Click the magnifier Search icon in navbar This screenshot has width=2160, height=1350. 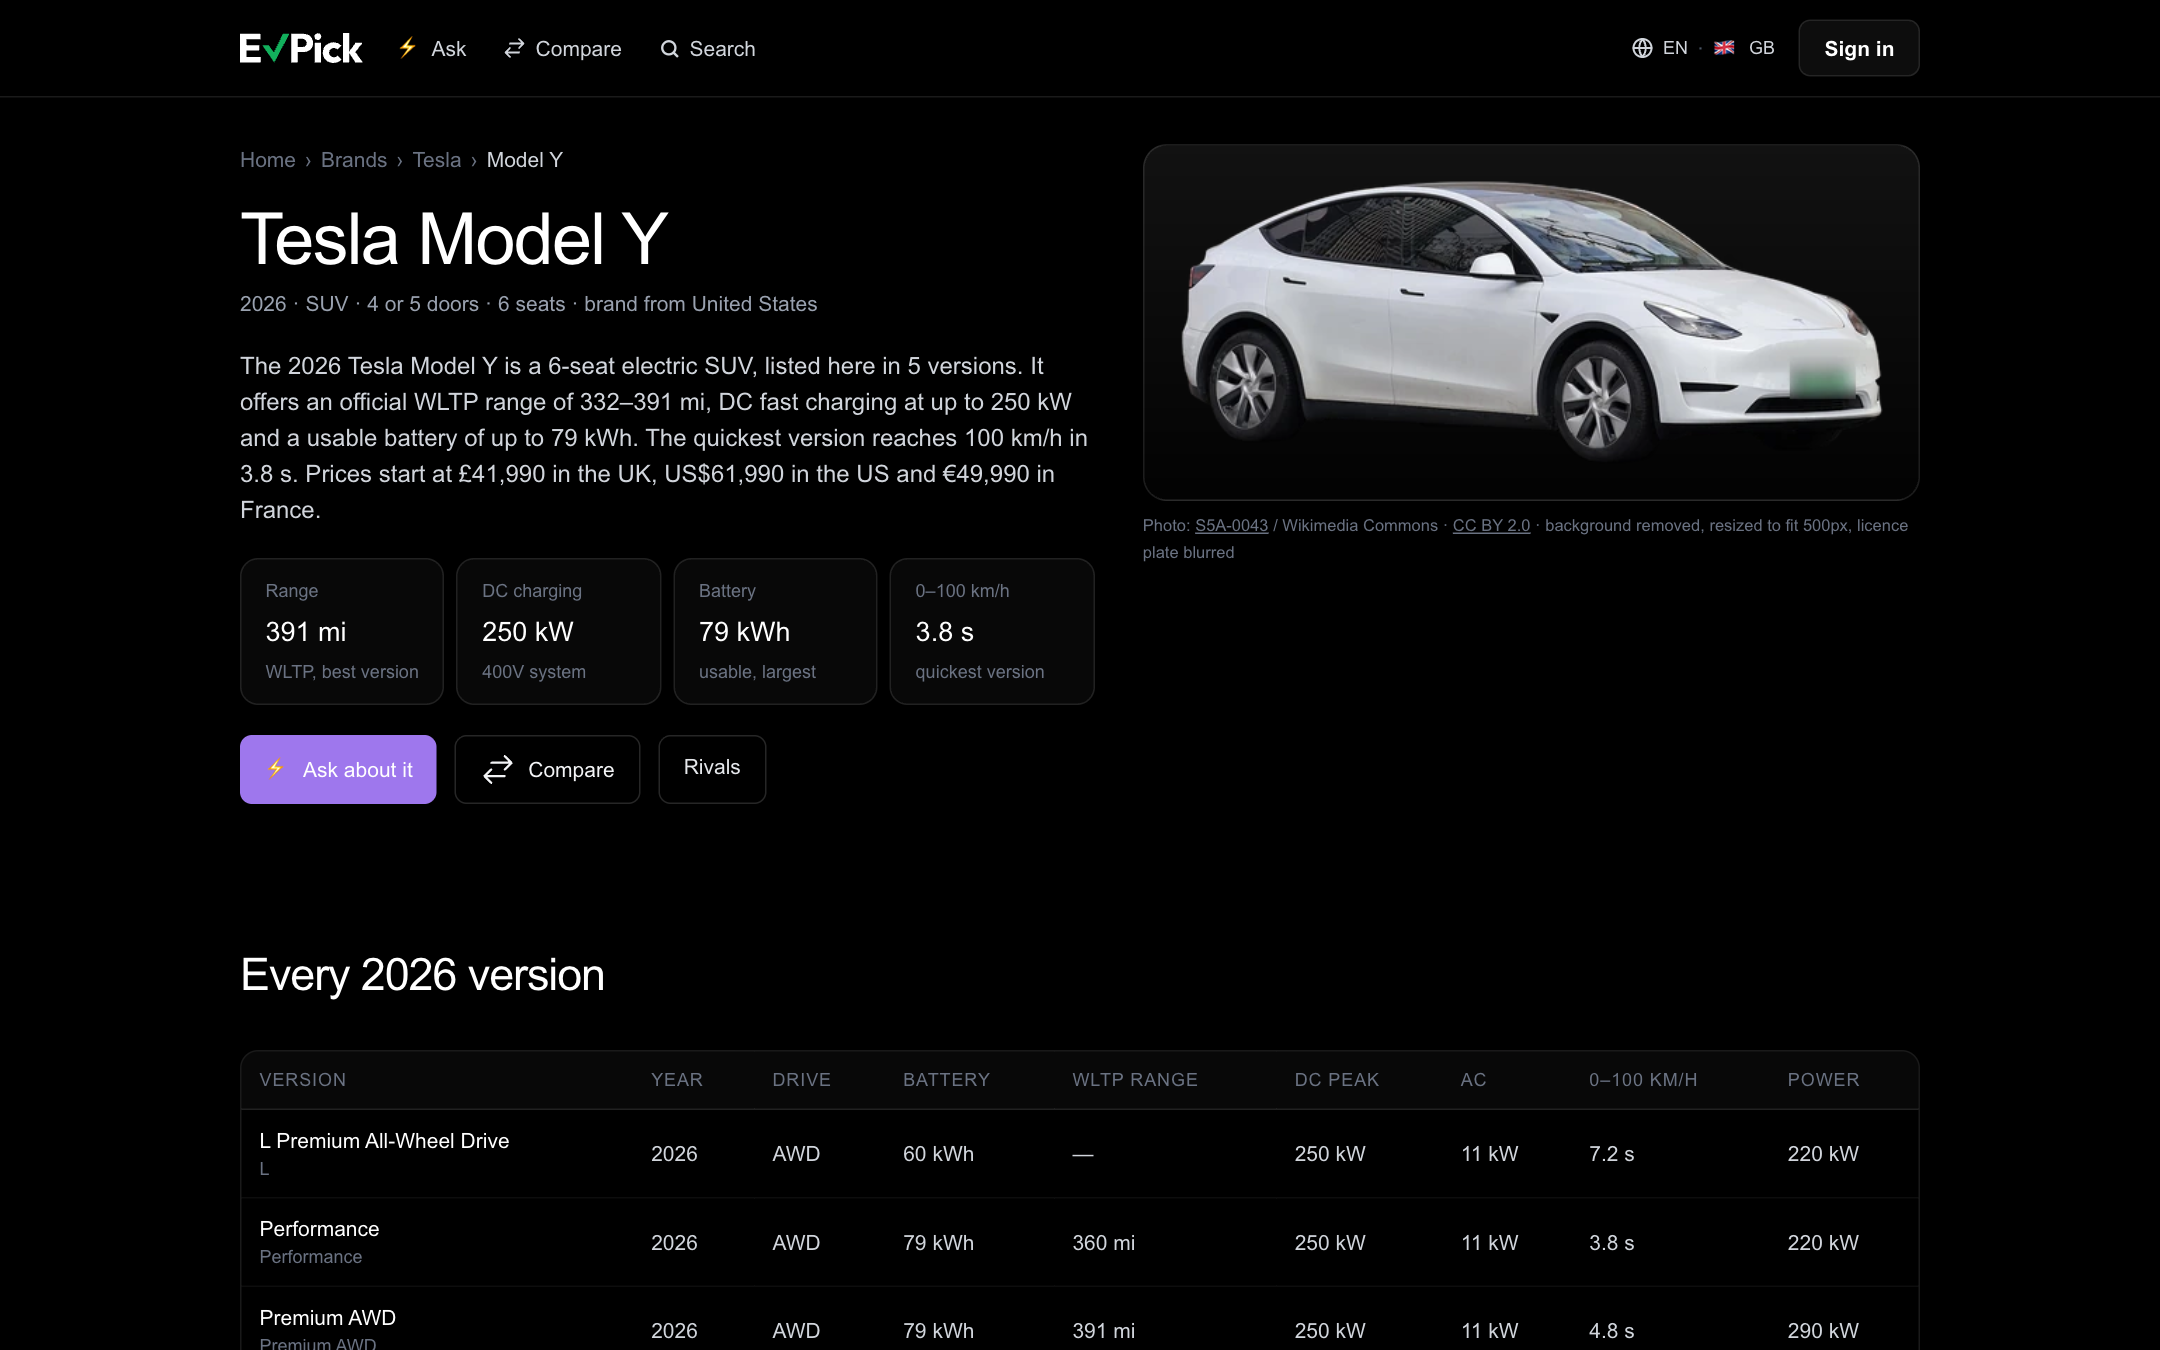click(x=669, y=49)
